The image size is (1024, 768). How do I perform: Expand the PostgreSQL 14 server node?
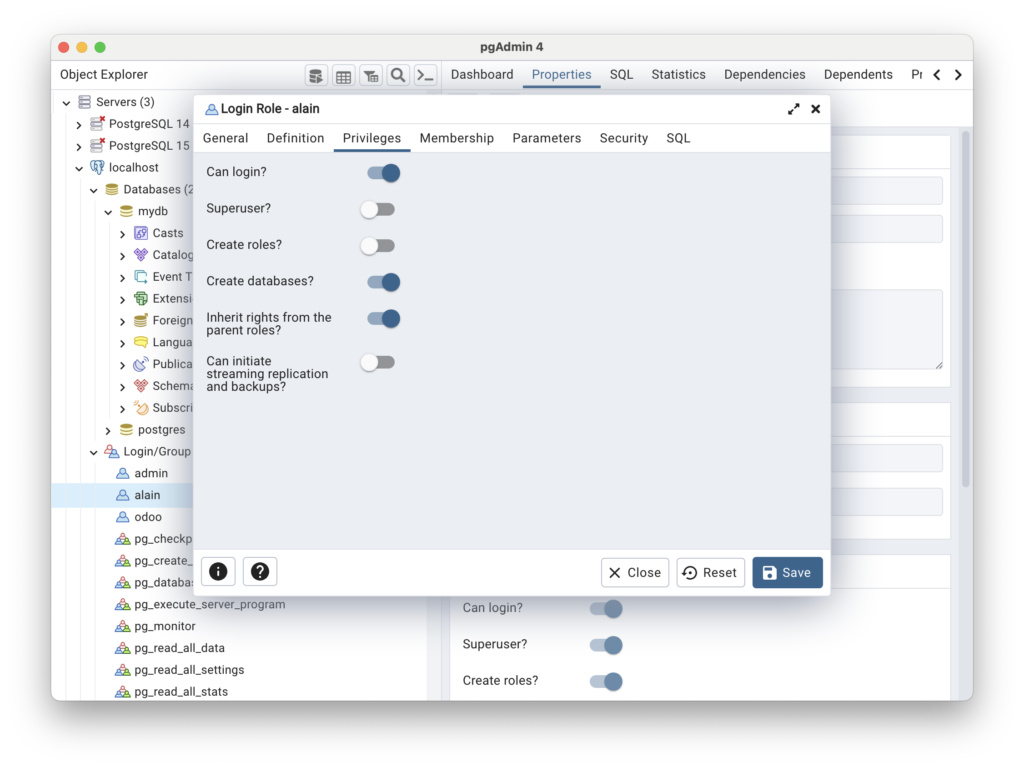[79, 124]
